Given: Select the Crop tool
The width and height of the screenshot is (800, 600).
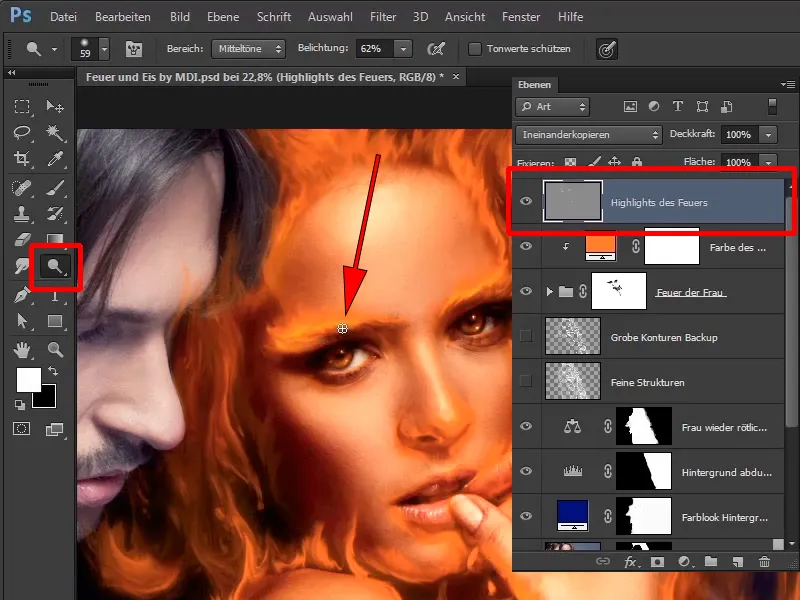Looking at the screenshot, I should click(x=22, y=159).
